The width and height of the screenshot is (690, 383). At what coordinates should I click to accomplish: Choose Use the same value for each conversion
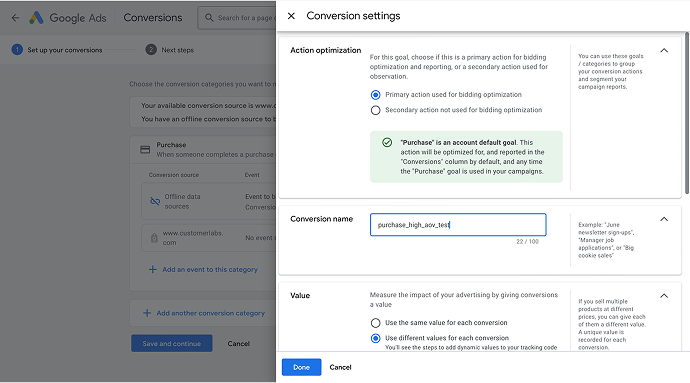click(x=375, y=323)
